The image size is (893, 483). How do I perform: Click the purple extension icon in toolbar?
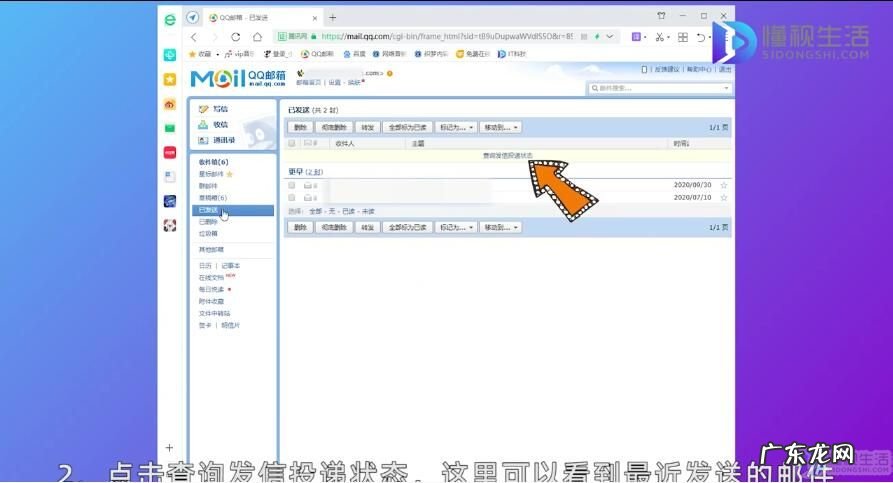pyautogui.click(x=636, y=37)
